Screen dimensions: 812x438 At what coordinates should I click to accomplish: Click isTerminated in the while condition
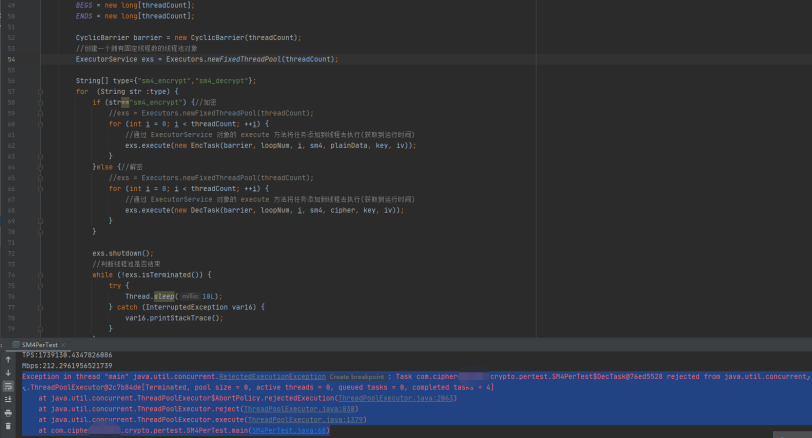tap(170, 275)
